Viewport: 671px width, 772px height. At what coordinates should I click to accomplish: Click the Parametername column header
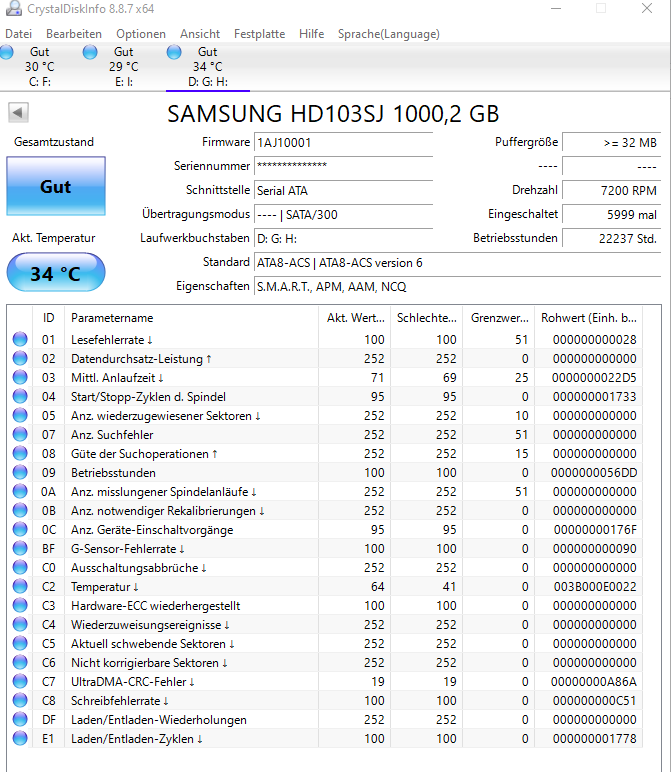tap(191, 318)
